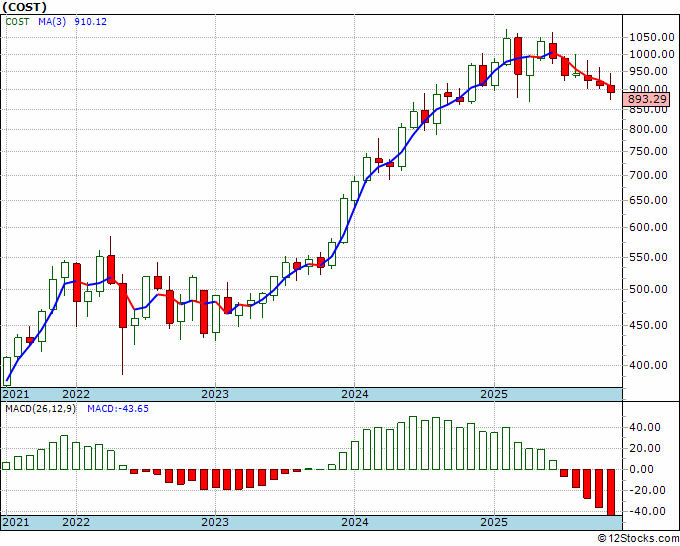The image size is (680, 546).
Task: Select the MACD(26,12,9) indicator label
Action: pos(40,409)
